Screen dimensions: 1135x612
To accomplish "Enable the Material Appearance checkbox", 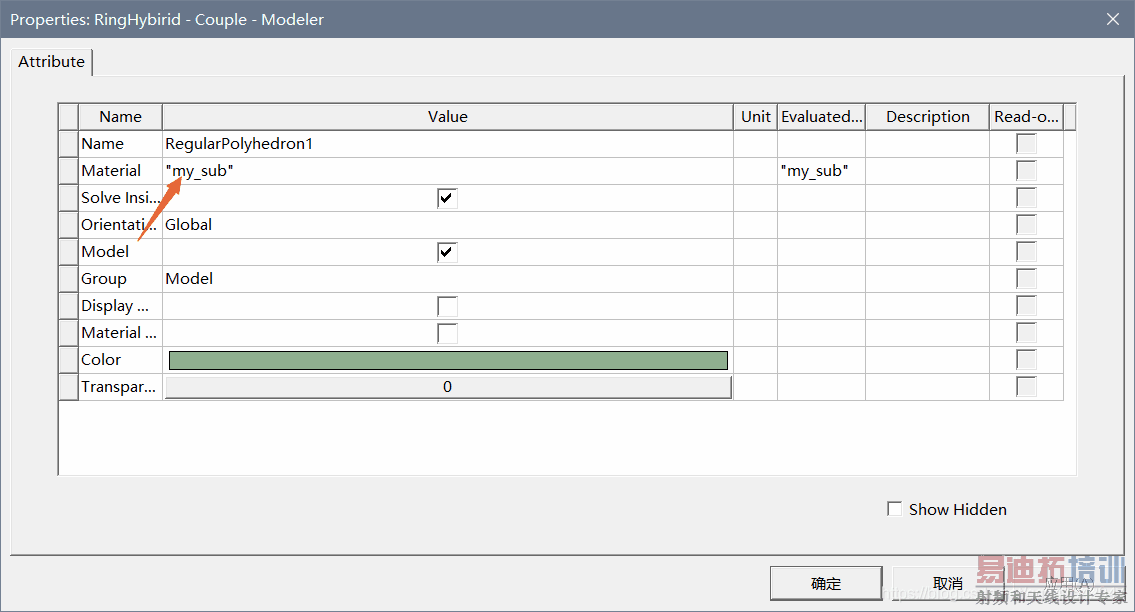I will point(447,333).
